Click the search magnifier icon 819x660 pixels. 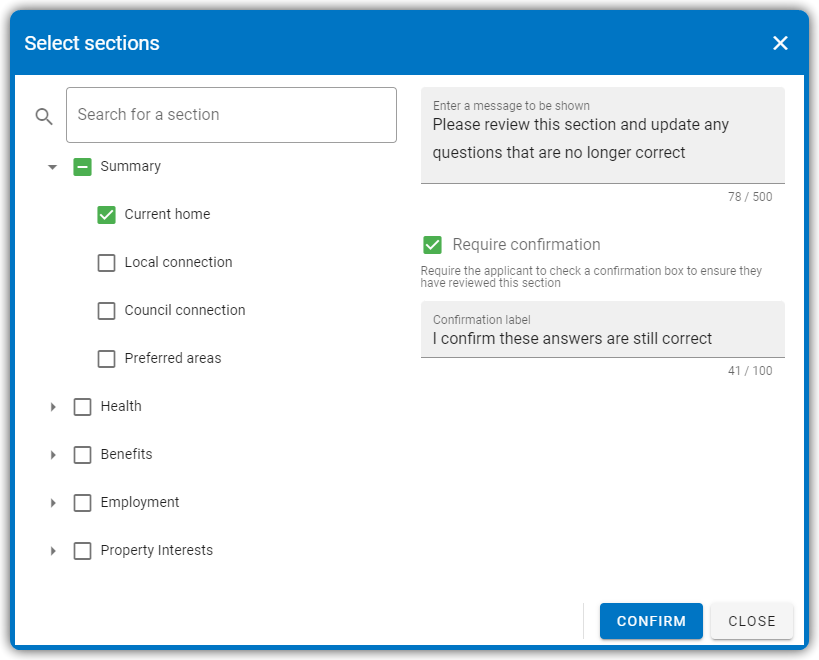pos(44,116)
